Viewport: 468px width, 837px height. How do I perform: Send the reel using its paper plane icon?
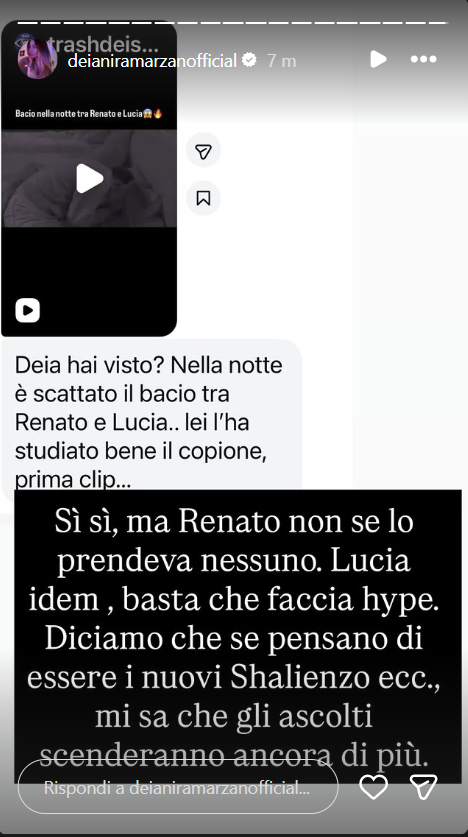203,152
